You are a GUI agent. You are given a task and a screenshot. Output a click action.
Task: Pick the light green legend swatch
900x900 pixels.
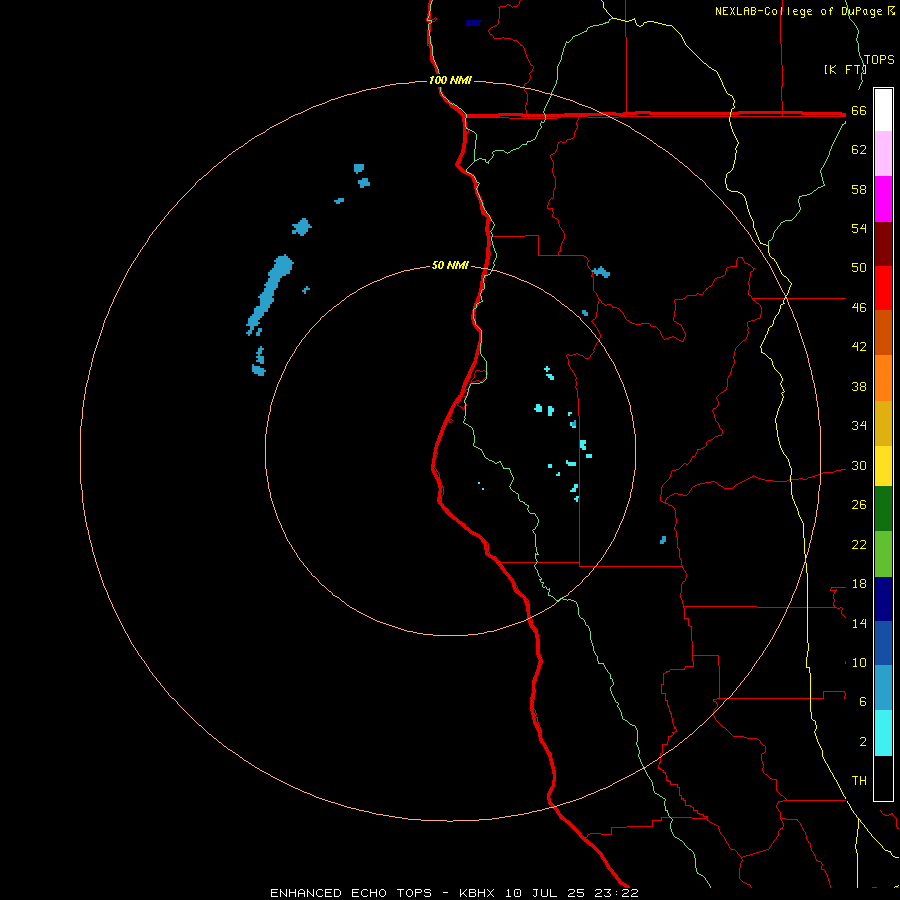pos(883,554)
